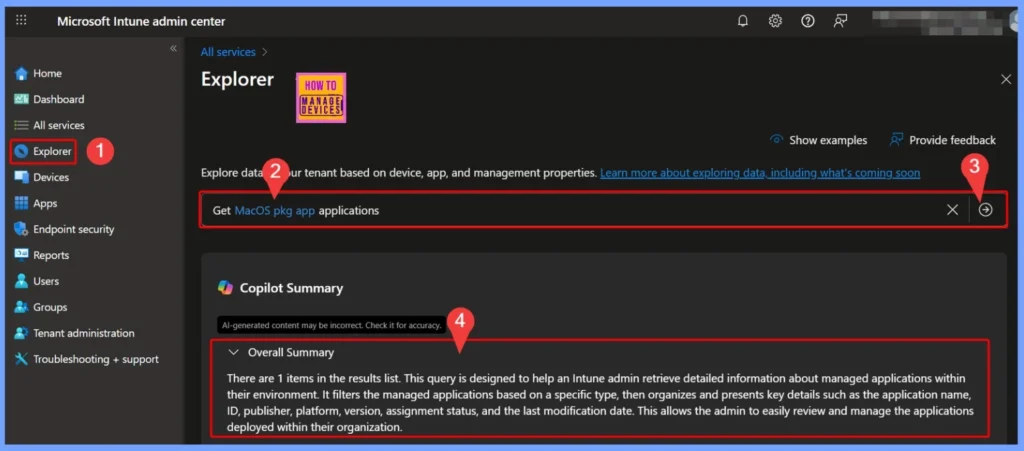Open the settings gear in the header
This screenshot has height=451, width=1024.
coord(775,21)
